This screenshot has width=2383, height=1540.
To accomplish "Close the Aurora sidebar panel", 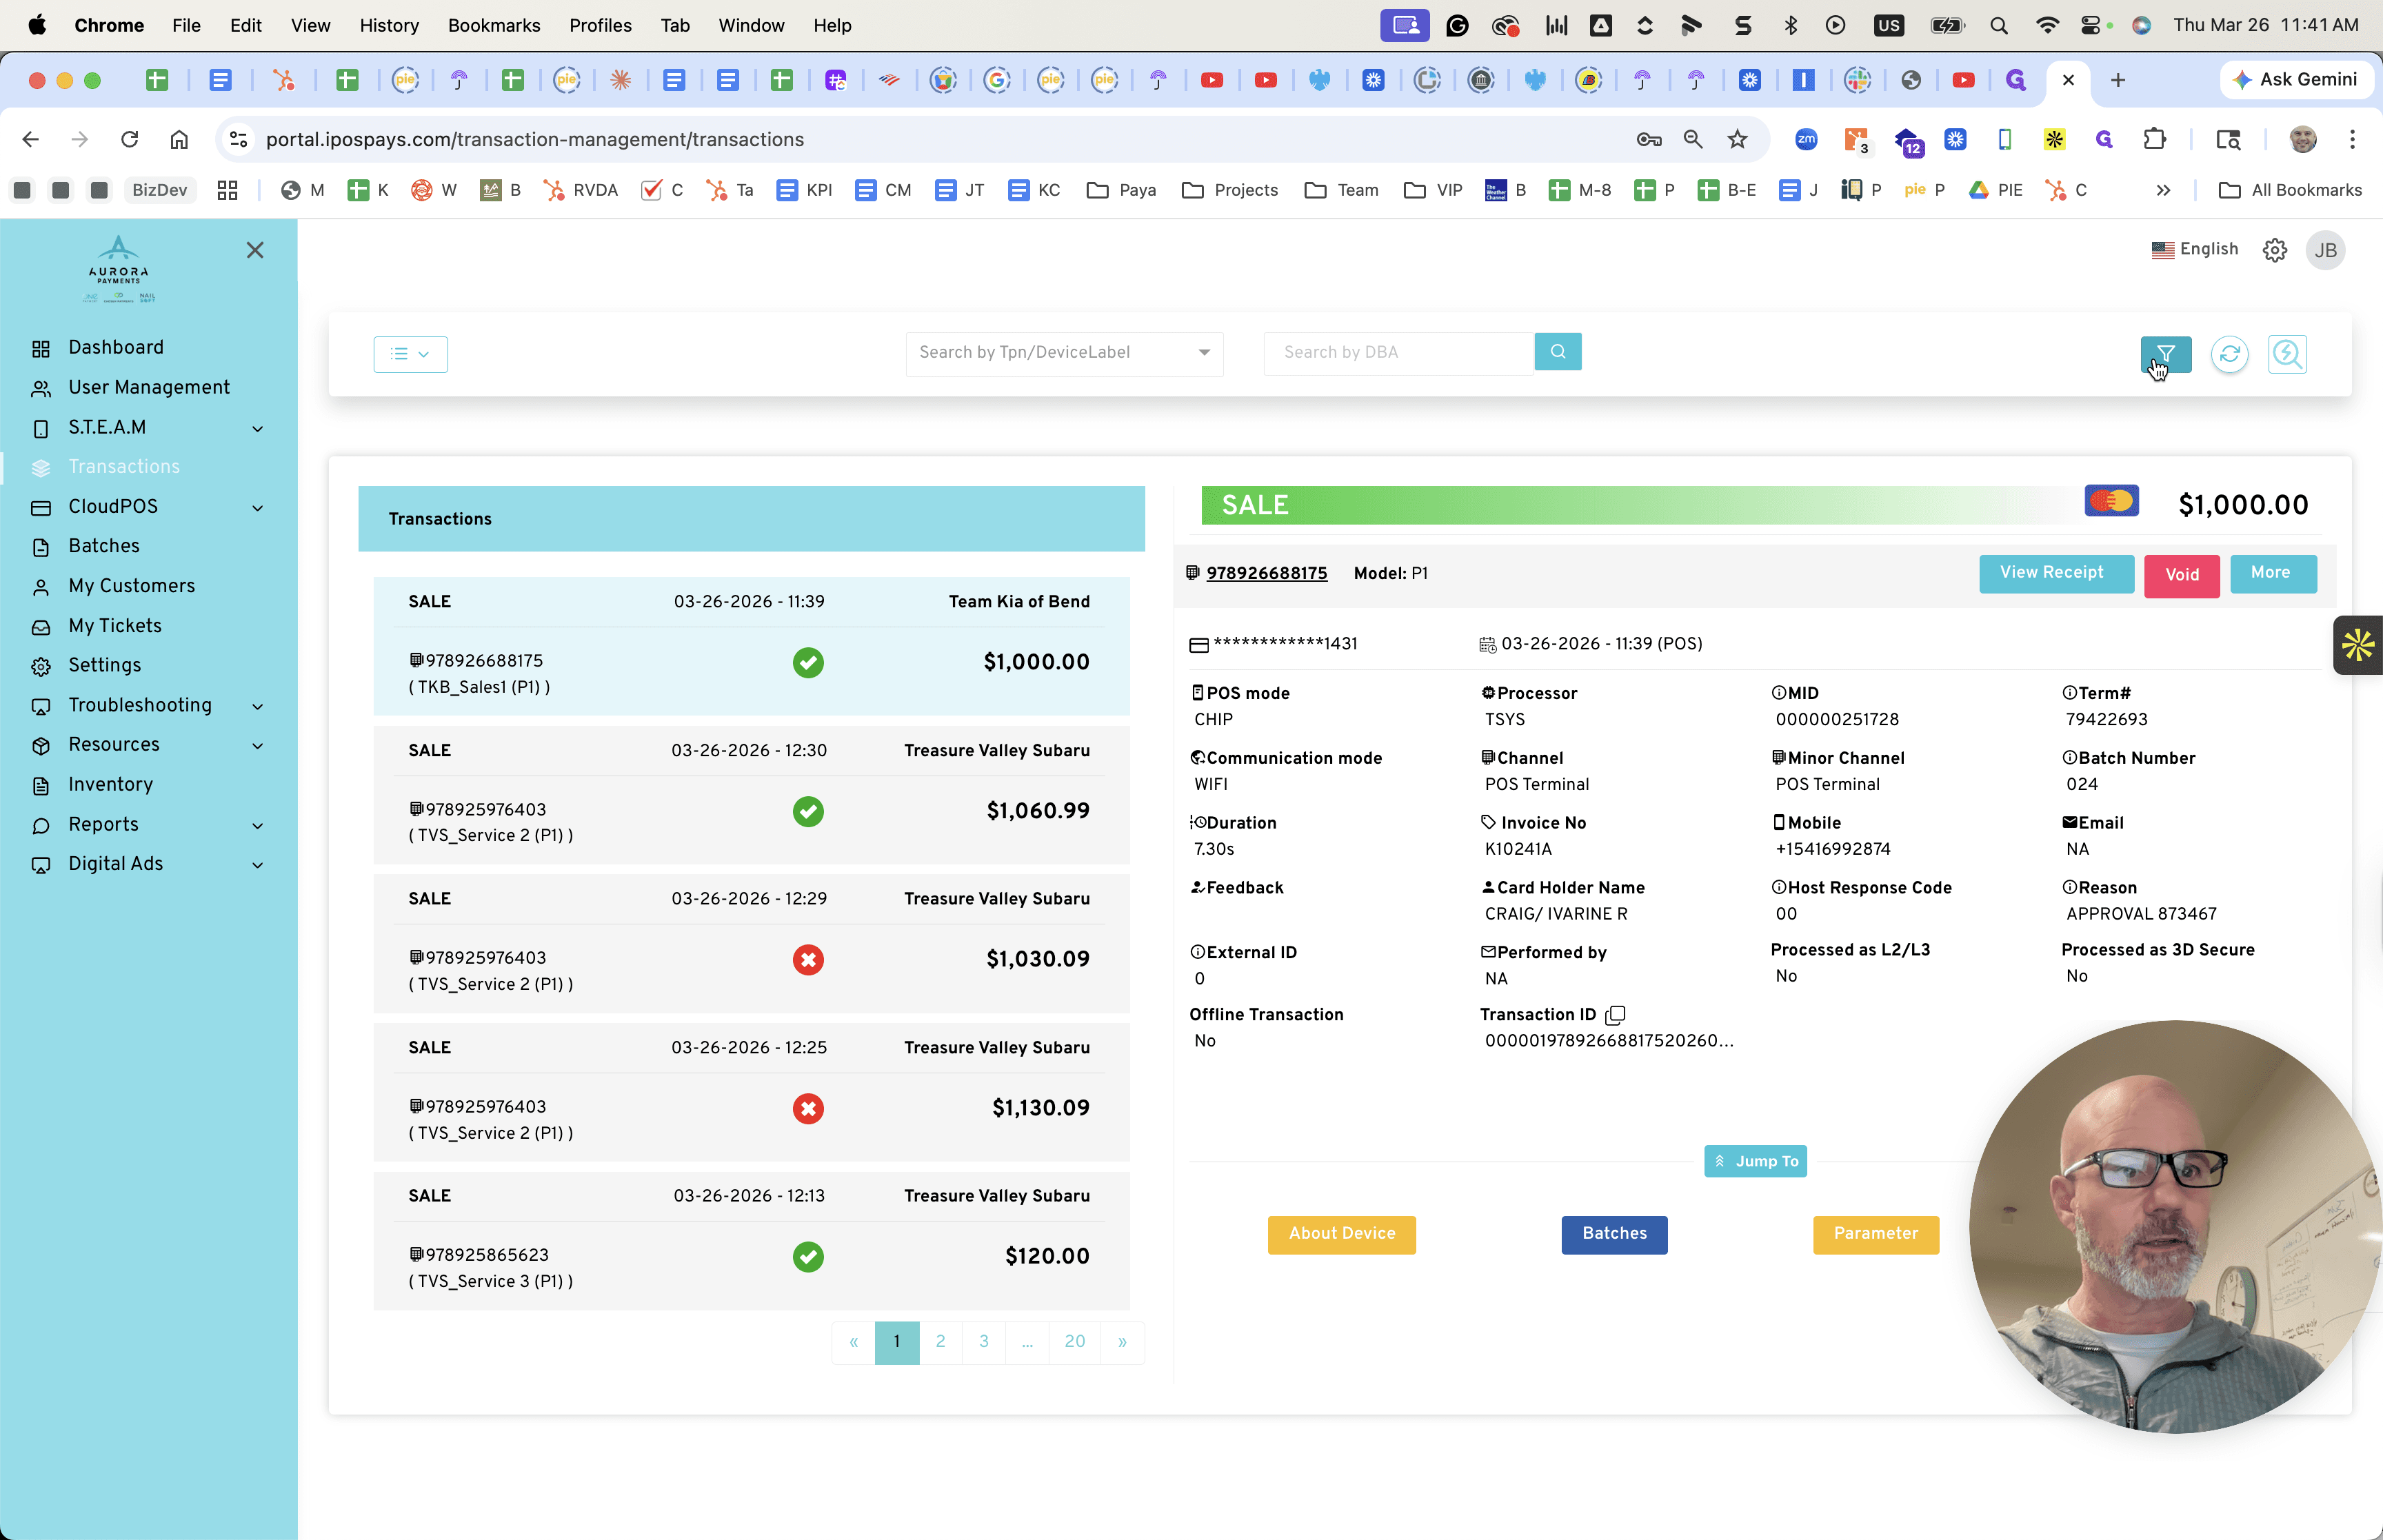I will click(255, 250).
